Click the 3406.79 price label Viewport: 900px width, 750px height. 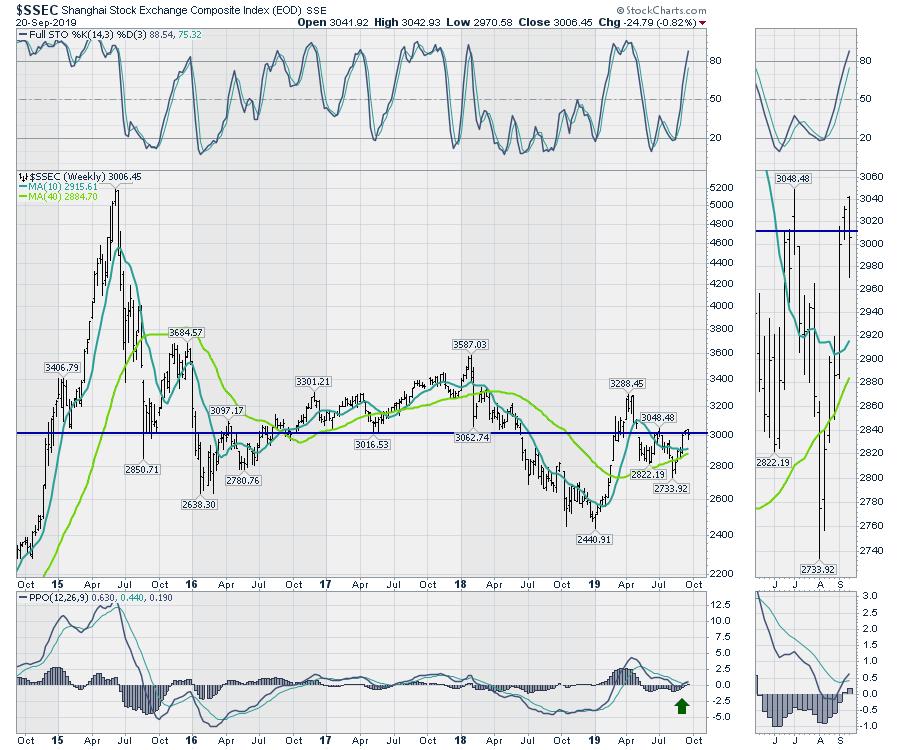point(62,367)
